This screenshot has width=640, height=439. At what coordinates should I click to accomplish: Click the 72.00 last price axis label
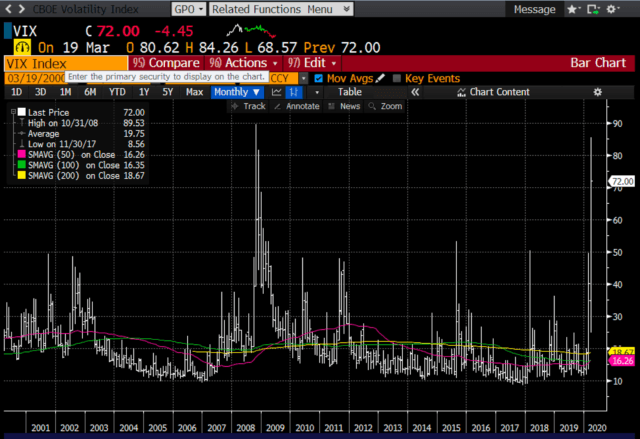(x=622, y=181)
